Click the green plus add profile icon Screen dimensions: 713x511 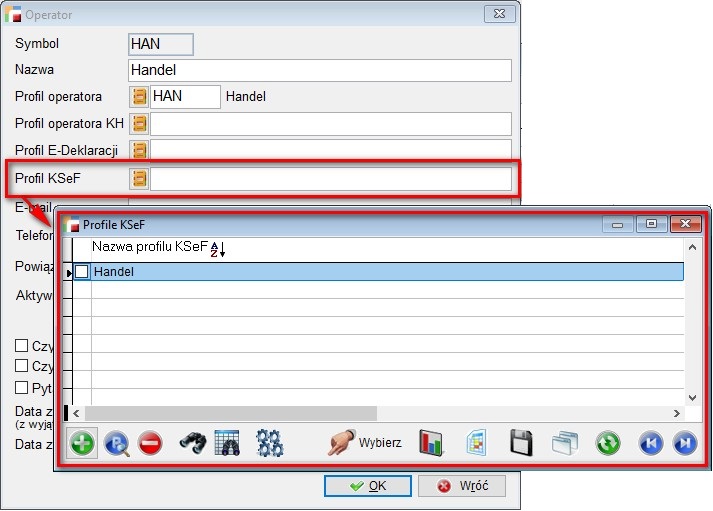pyautogui.click(x=83, y=443)
